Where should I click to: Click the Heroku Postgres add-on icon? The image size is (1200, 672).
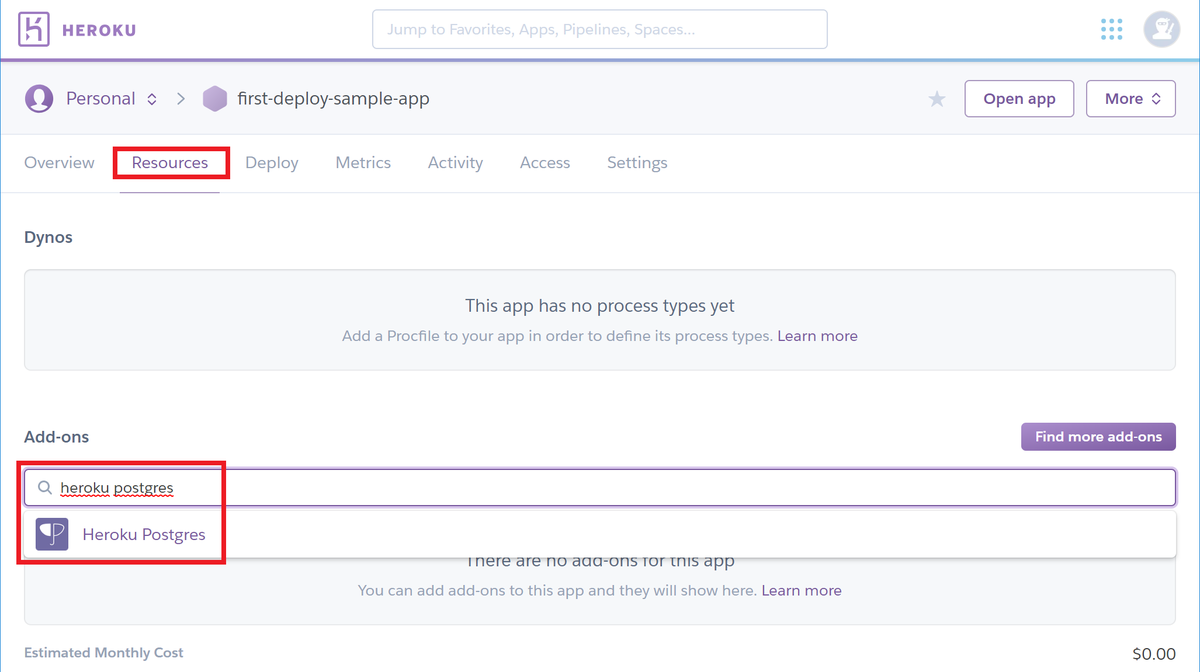click(x=52, y=534)
